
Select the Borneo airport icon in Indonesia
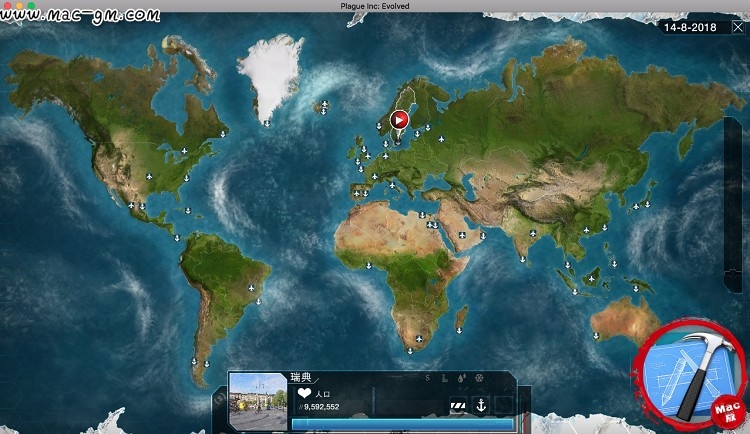pos(592,278)
